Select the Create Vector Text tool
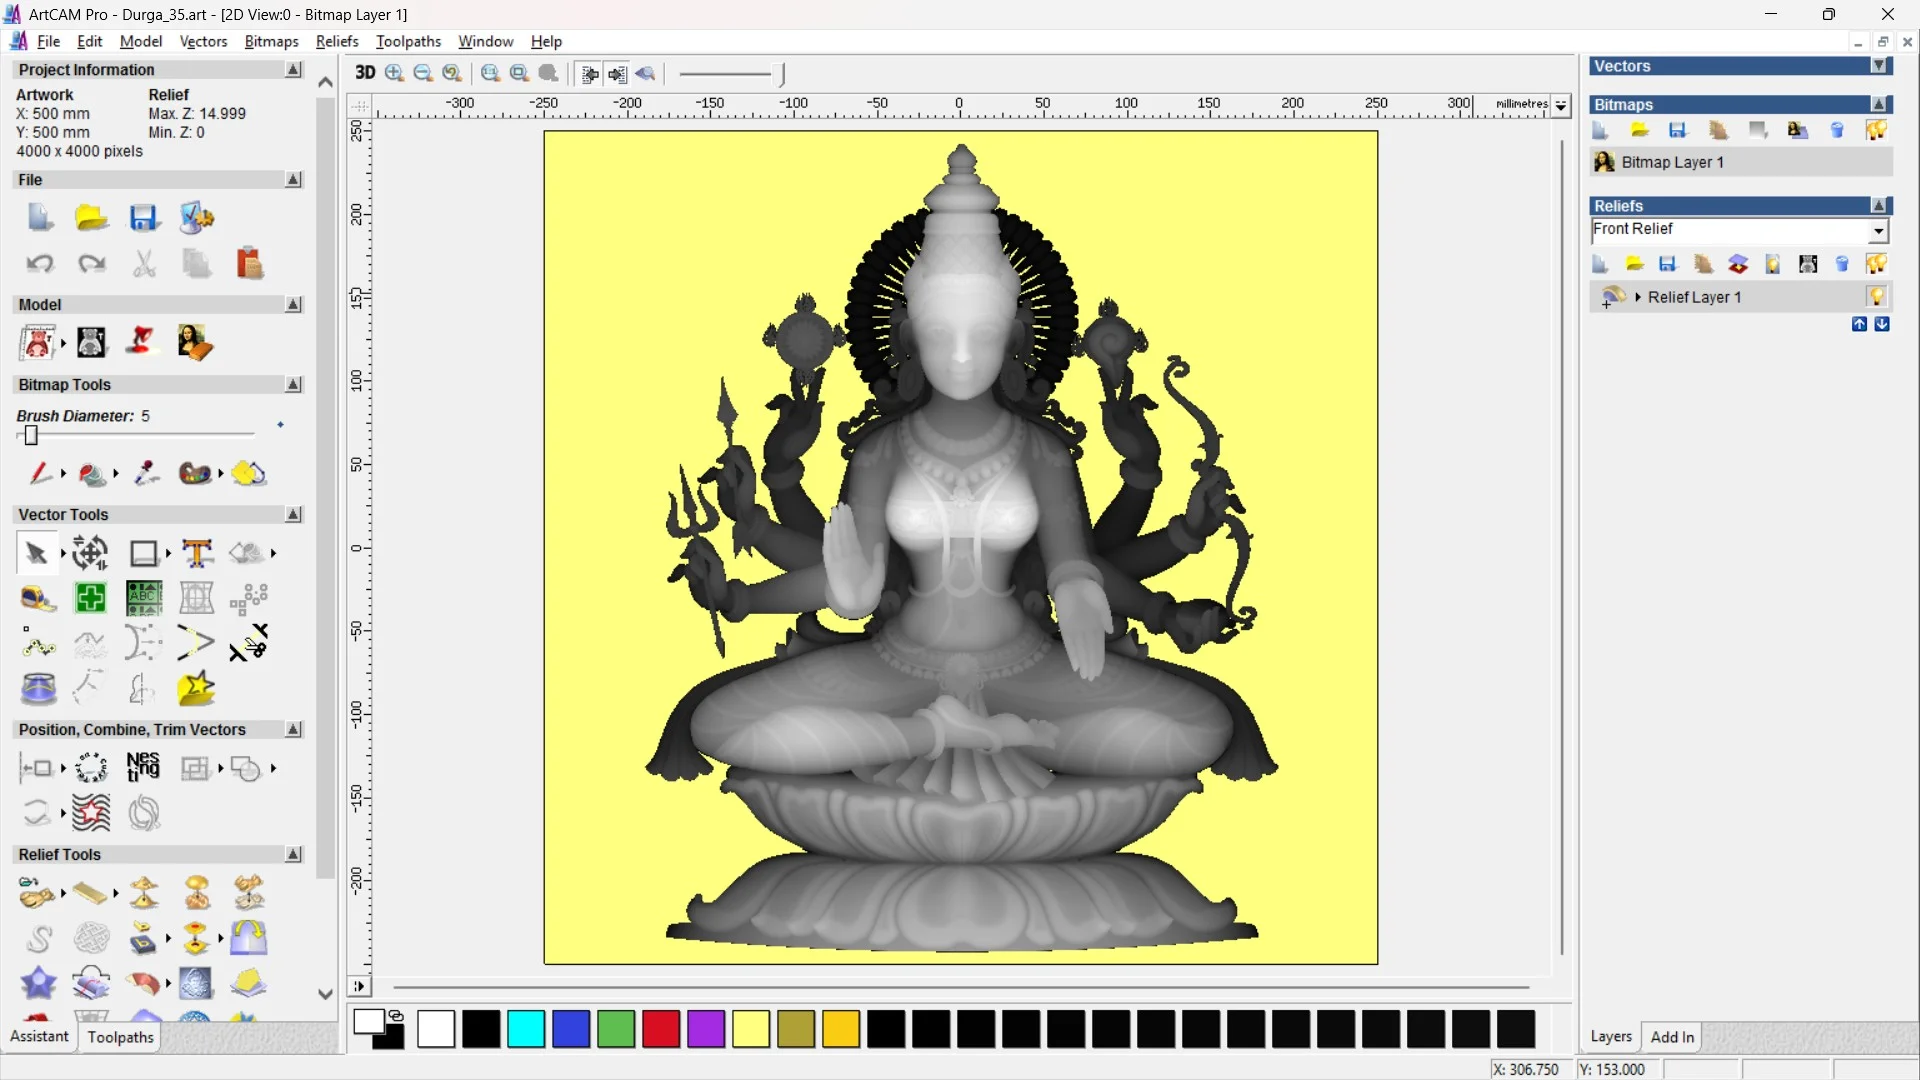Image resolution: width=1920 pixels, height=1080 pixels. point(197,553)
